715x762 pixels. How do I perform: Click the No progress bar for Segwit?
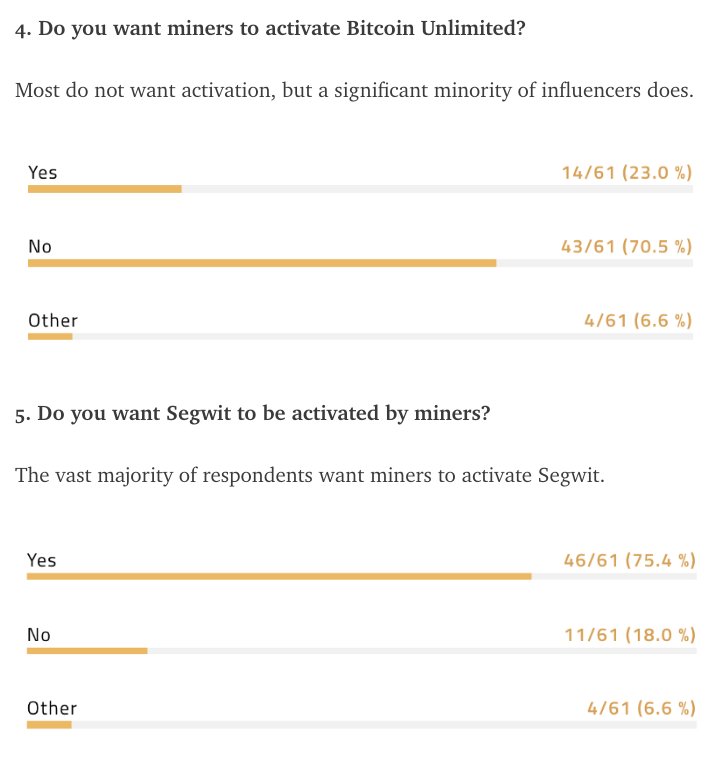pos(362,651)
